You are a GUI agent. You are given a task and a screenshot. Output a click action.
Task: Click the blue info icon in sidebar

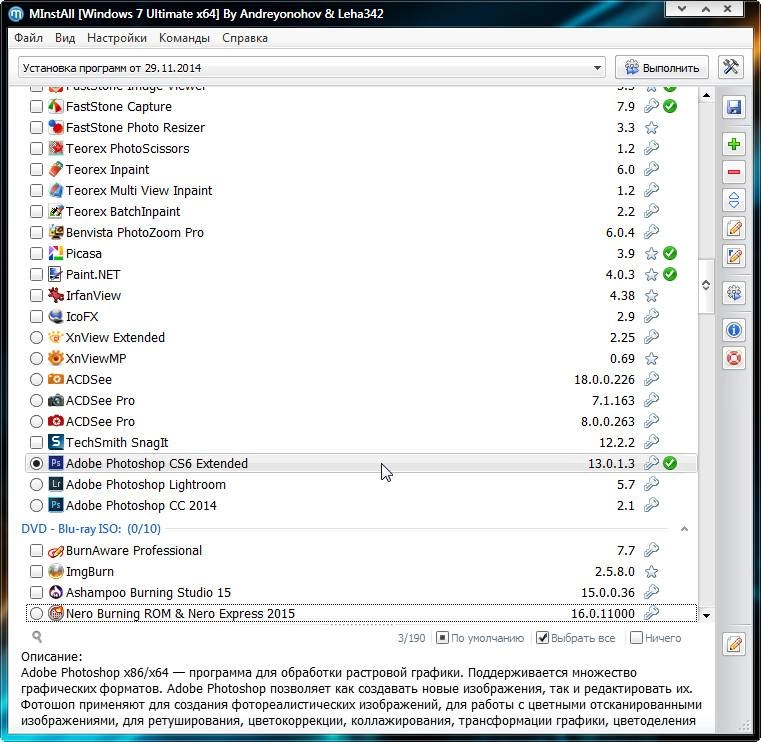click(x=733, y=330)
